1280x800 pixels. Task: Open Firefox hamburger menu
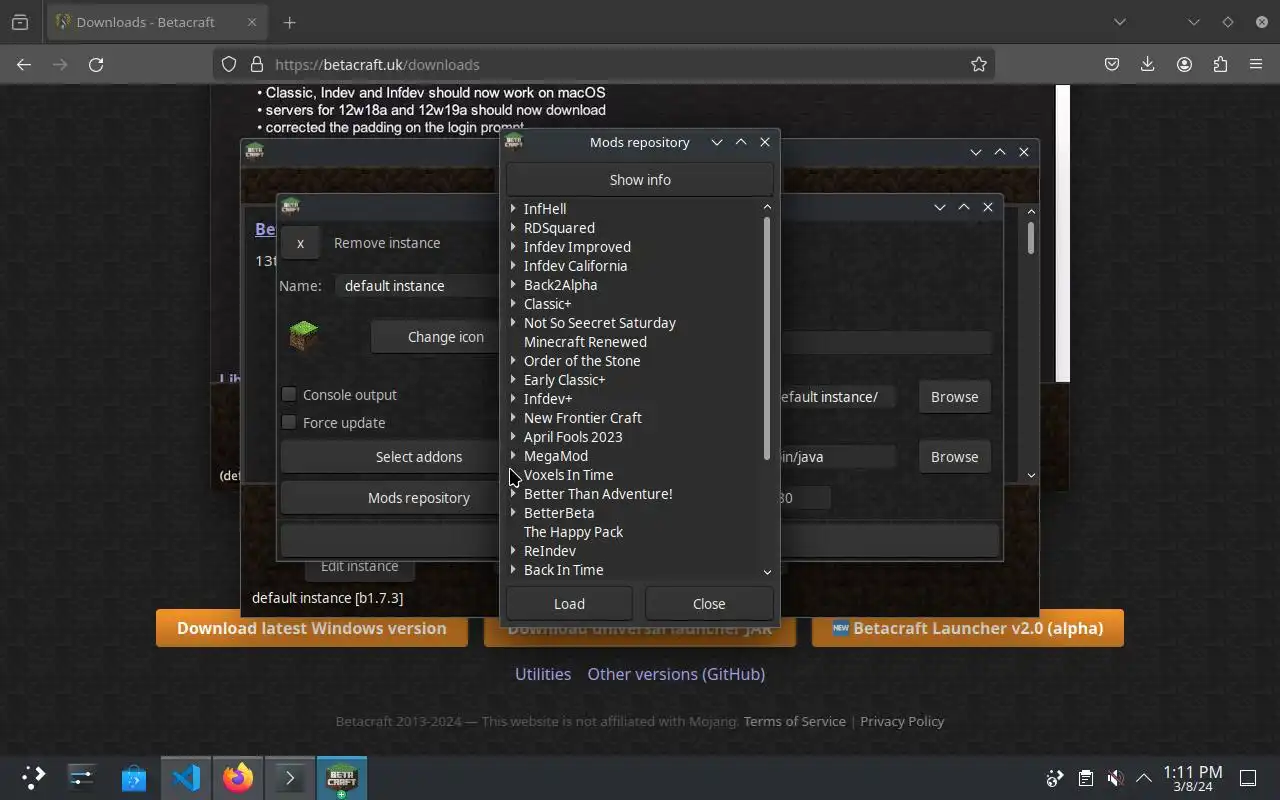pos(1256,64)
